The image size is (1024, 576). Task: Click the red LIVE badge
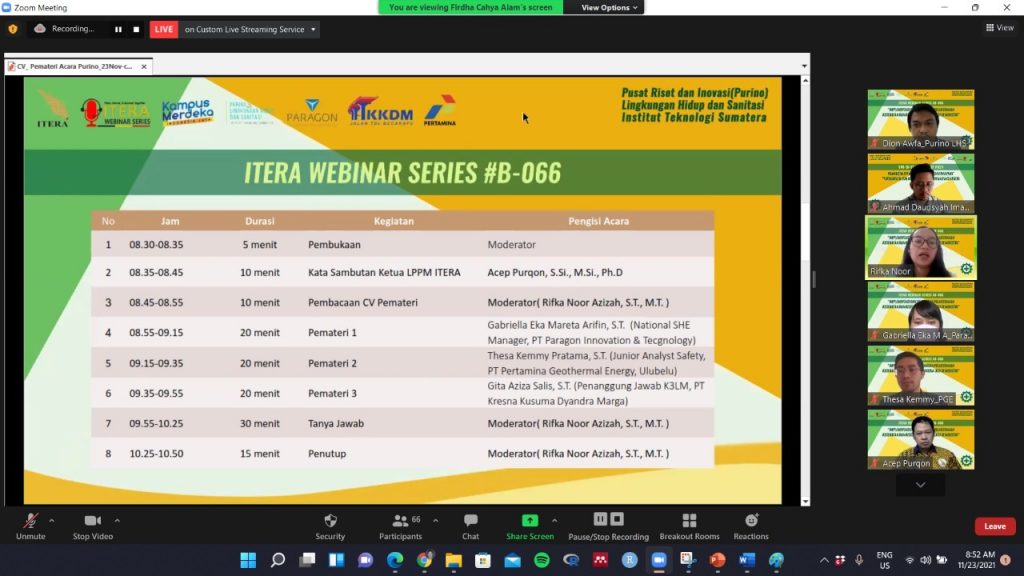[x=164, y=29]
